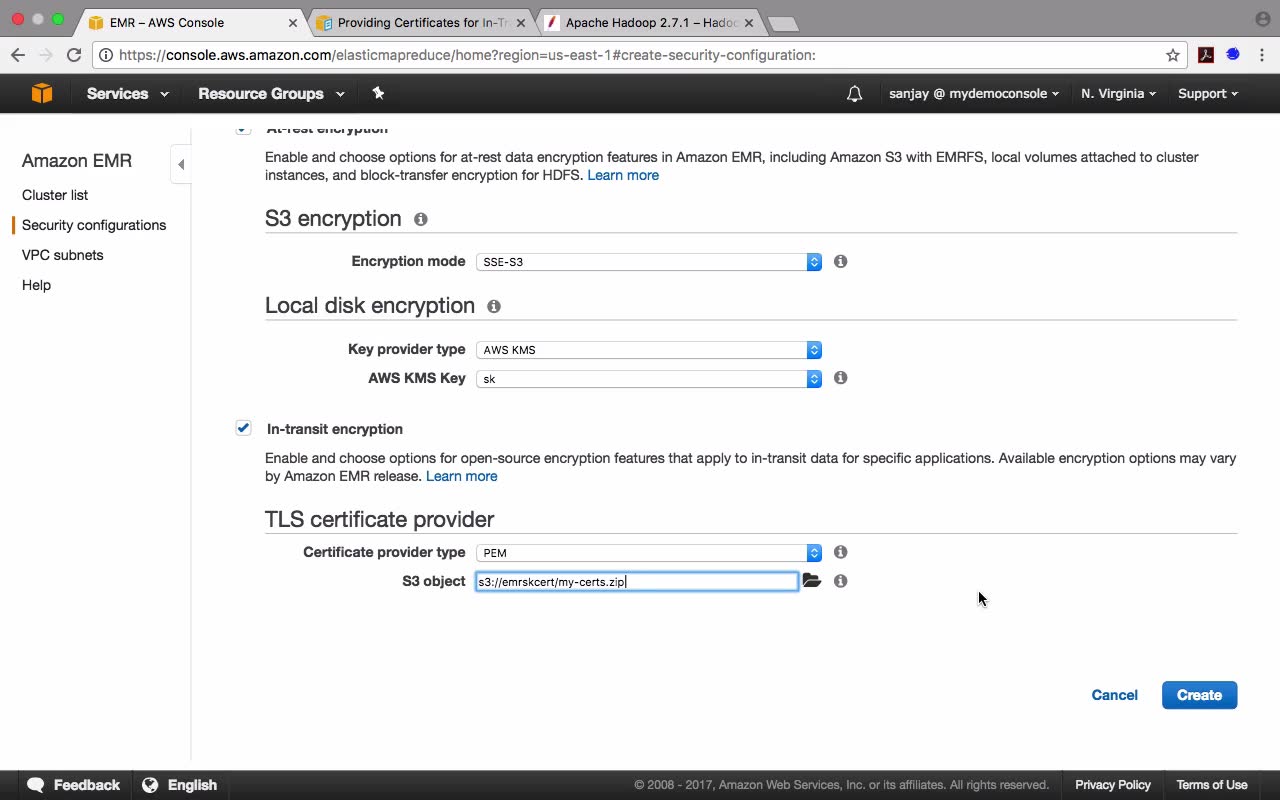Viewport: 1280px width, 800px height.
Task: Click info icon next to S3 encryption heading
Action: (x=421, y=219)
